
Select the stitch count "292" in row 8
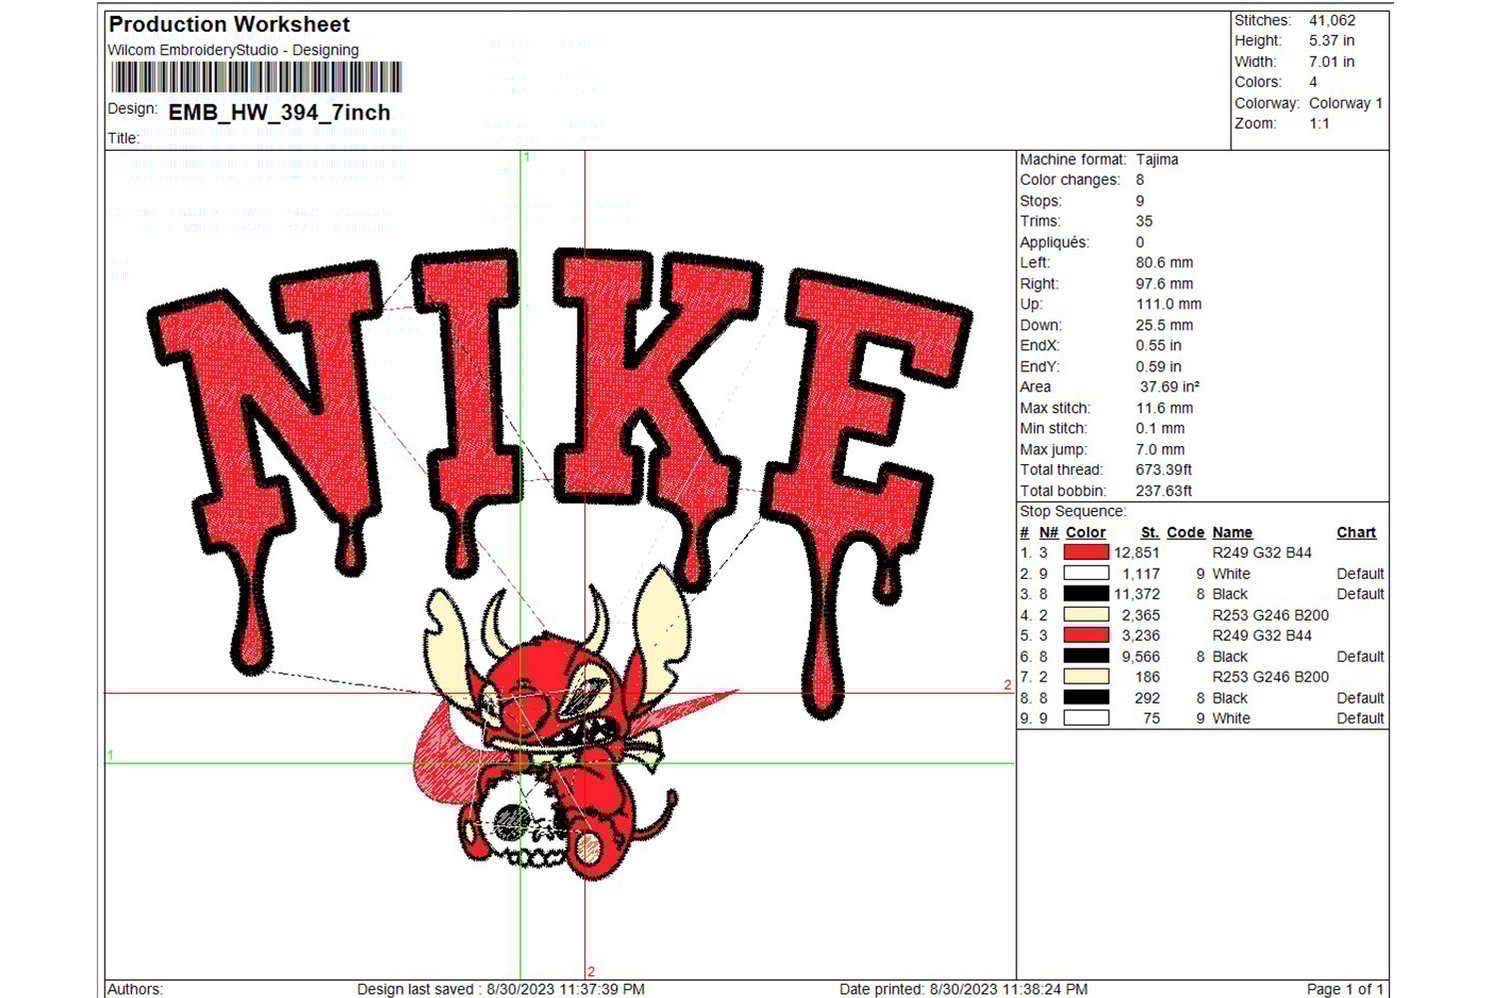[1148, 698]
